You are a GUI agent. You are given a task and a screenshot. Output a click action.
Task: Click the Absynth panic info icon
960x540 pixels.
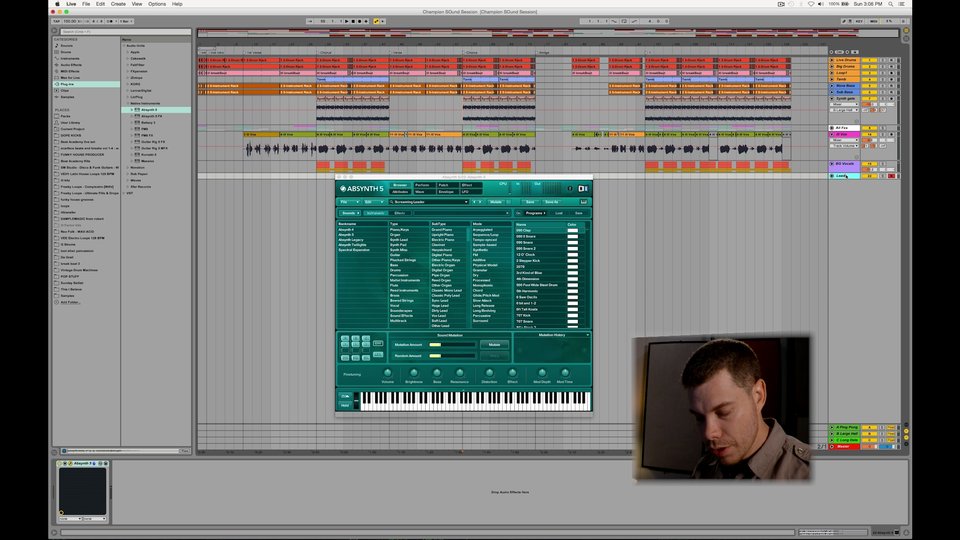(570, 189)
